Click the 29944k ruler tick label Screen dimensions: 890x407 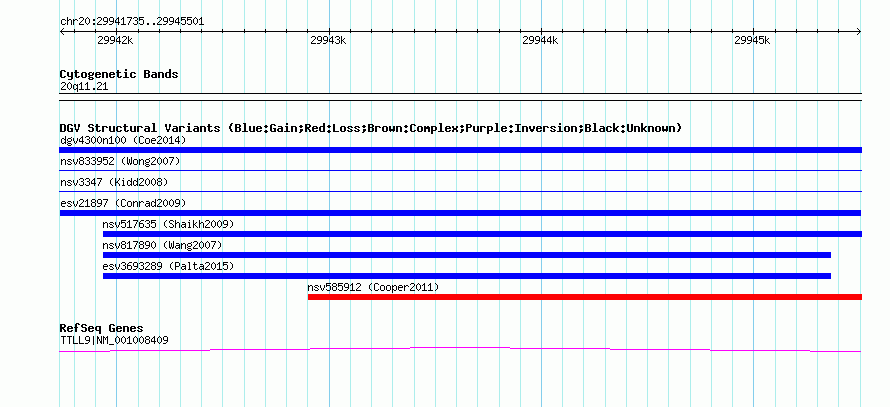click(x=540, y=40)
